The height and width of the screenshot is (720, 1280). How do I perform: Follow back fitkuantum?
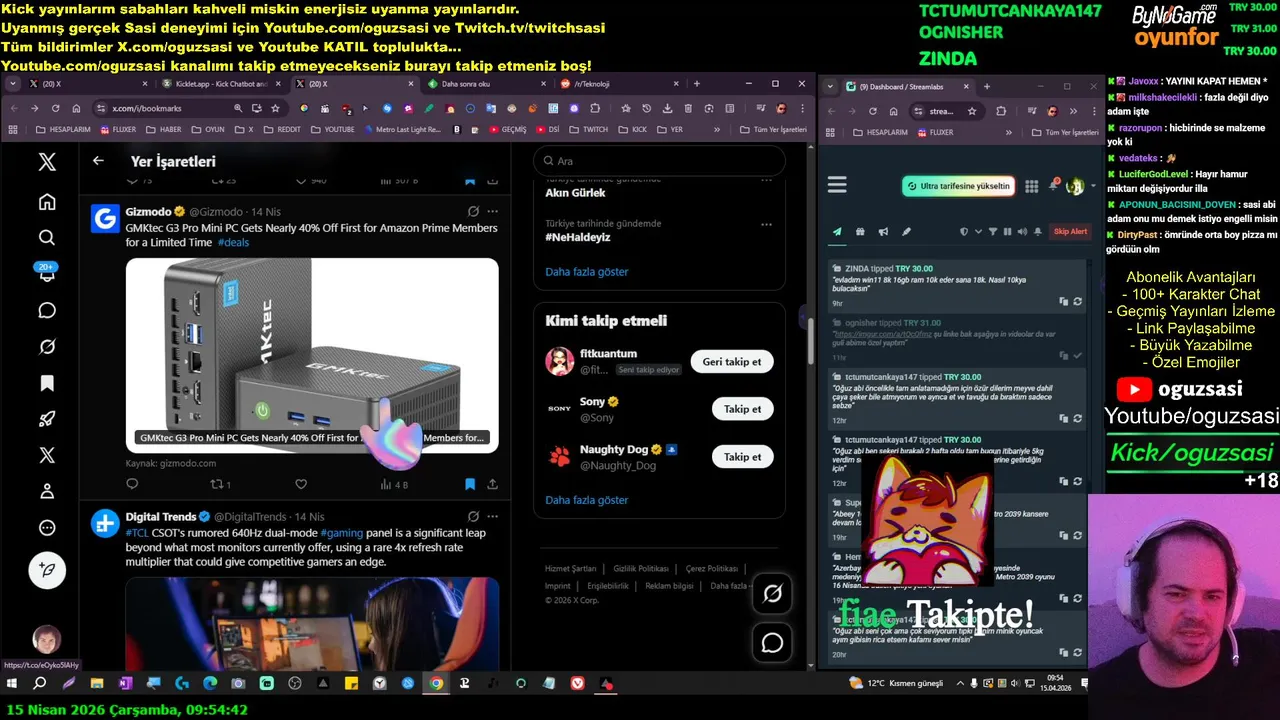coord(732,362)
